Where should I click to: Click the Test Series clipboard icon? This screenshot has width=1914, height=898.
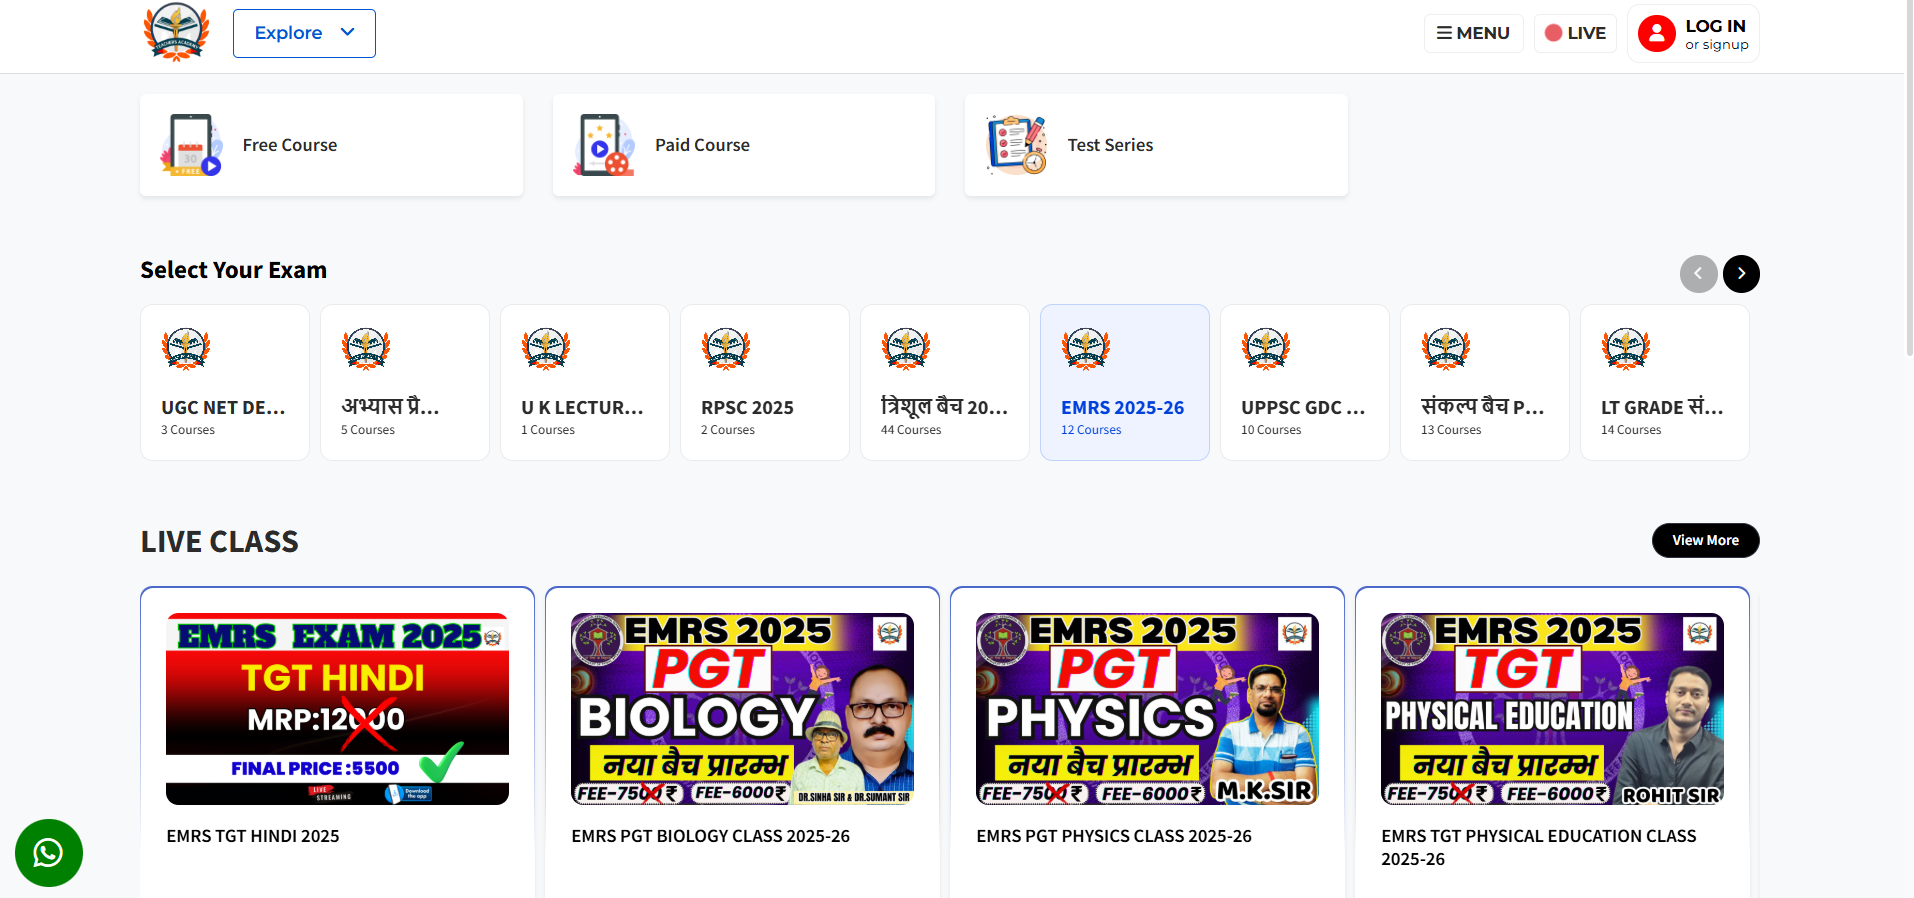[x=1016, y=145]
